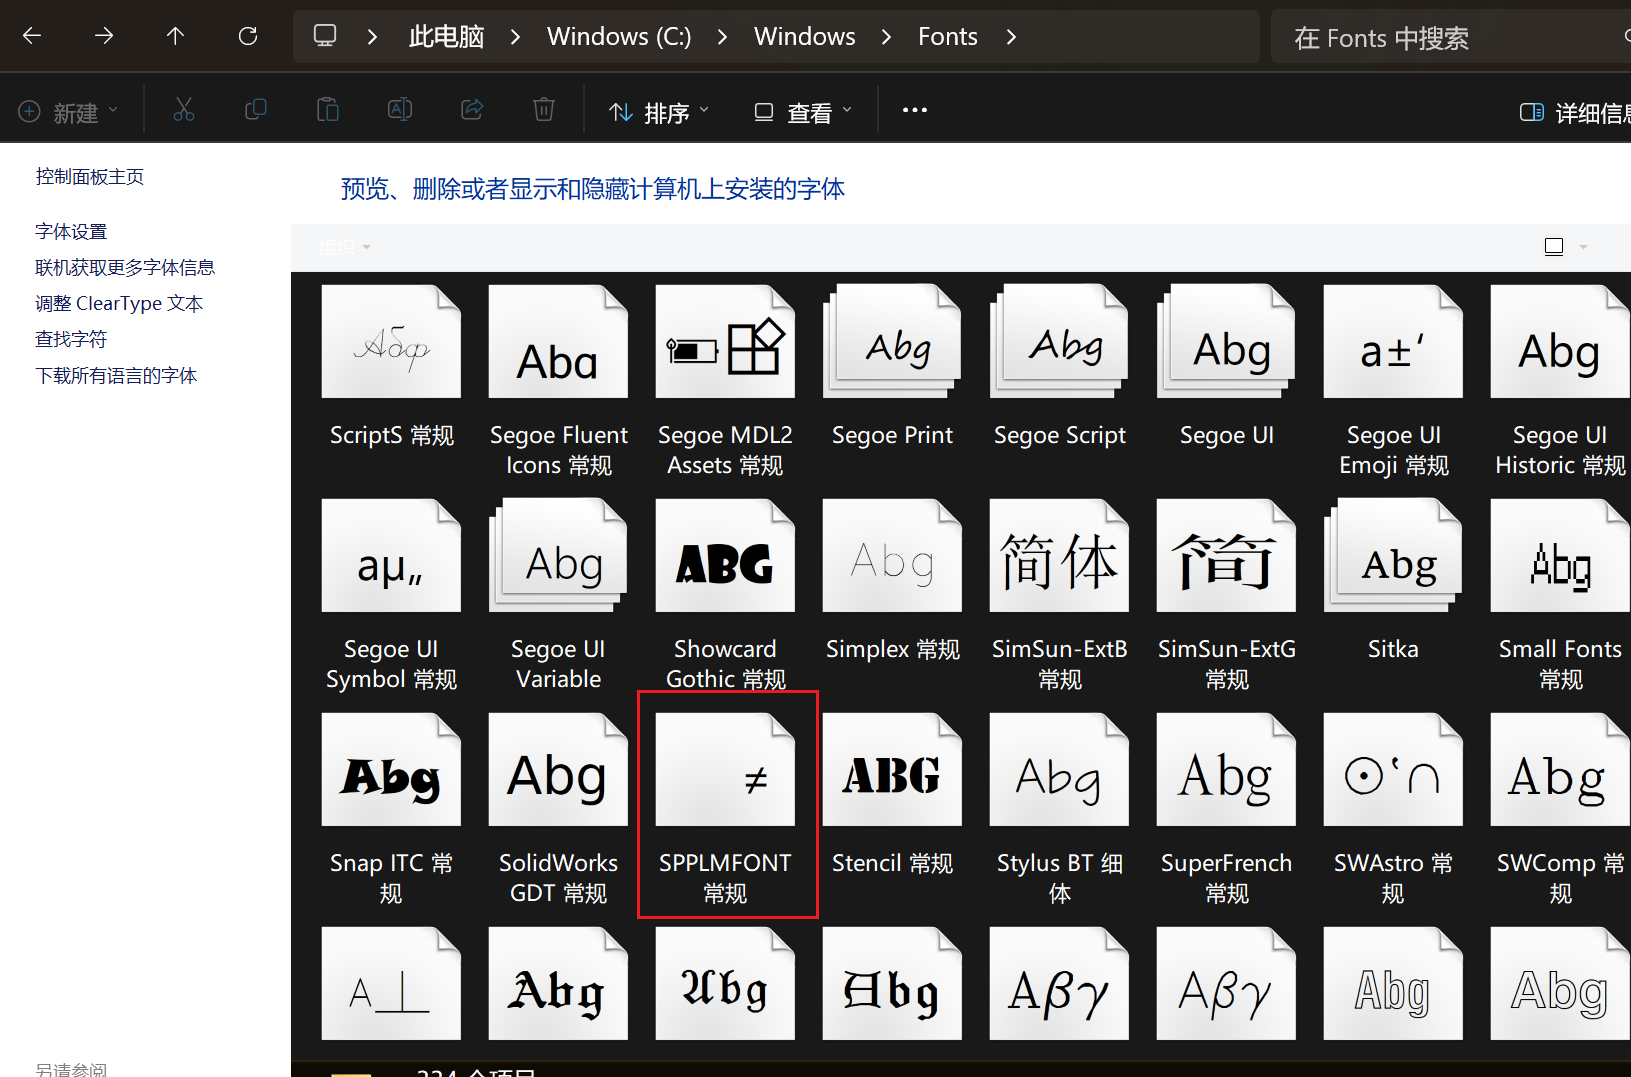Select the Segoe Print font family

(892, 367)
